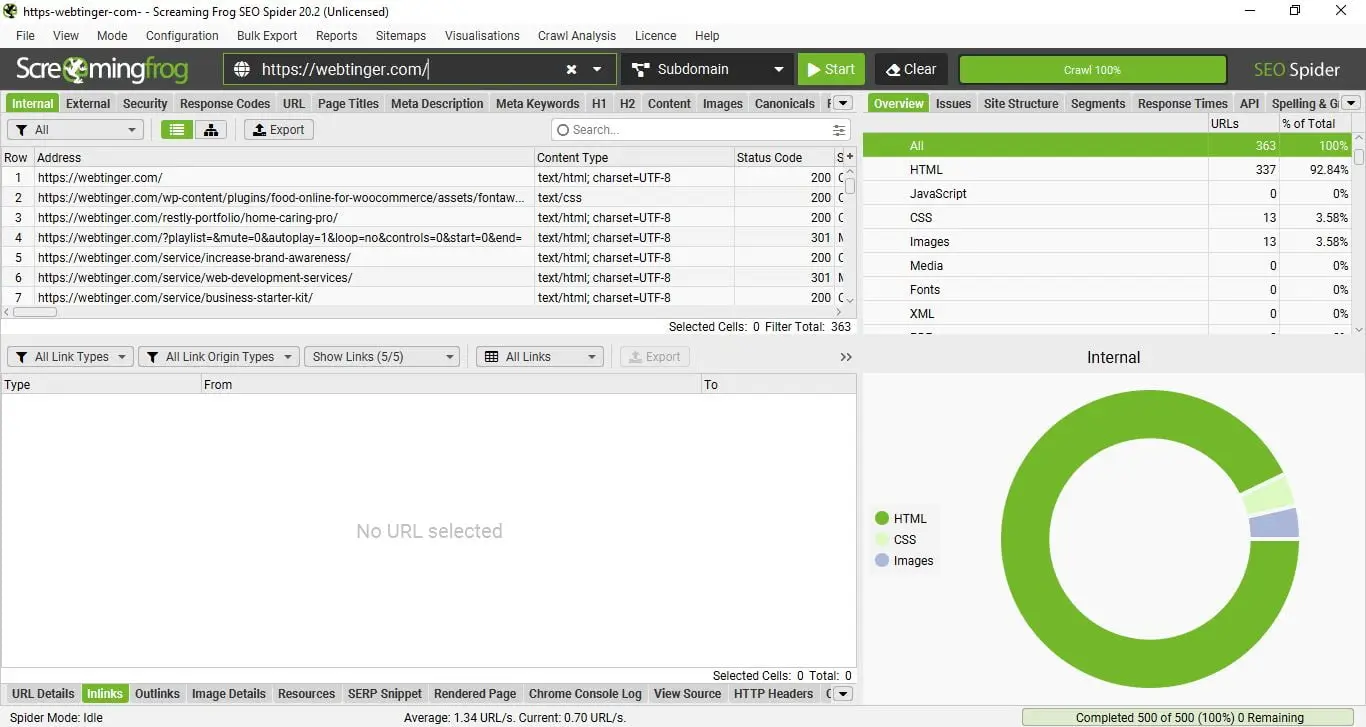Switch to list view icon
The width and height of the screenshot is (1366, 727).
[177, 130]
